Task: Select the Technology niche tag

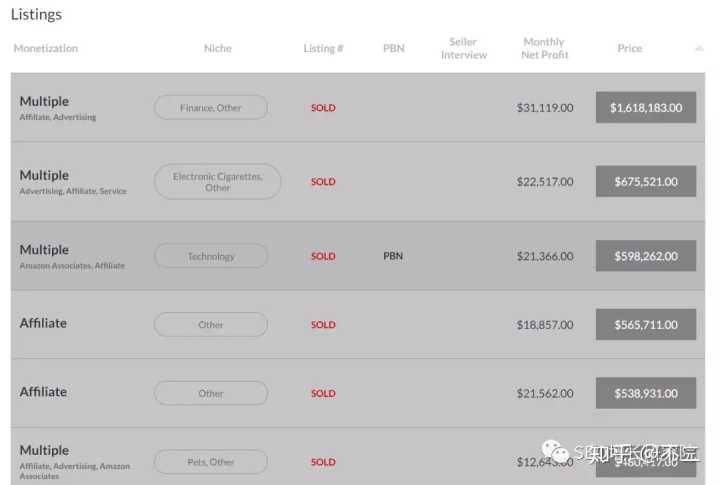Action: point(211,256)
